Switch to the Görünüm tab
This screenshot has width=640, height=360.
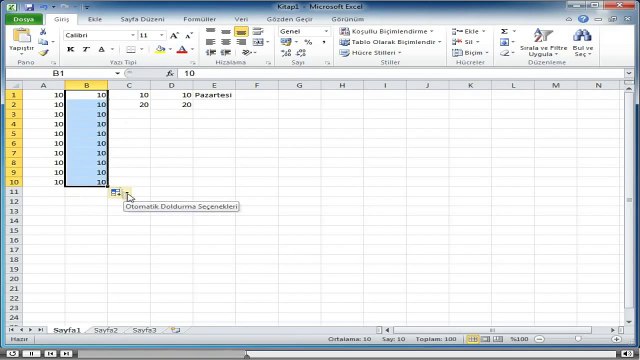pyautogui.click(x=347, y=19)
